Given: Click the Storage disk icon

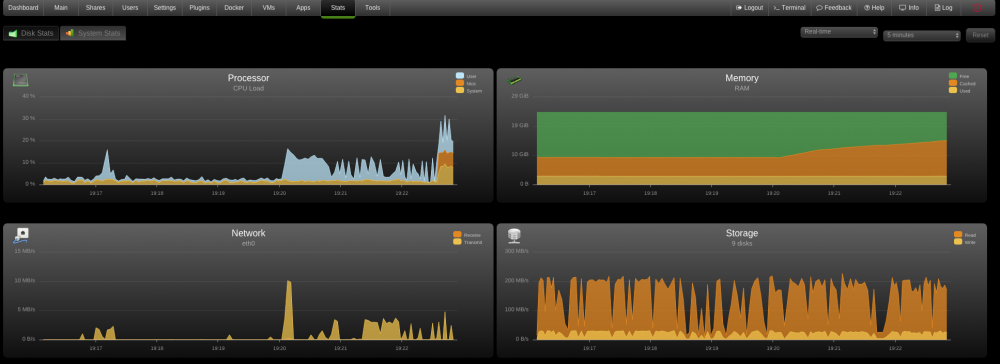Looking at the screenshot, I should 514,236.
